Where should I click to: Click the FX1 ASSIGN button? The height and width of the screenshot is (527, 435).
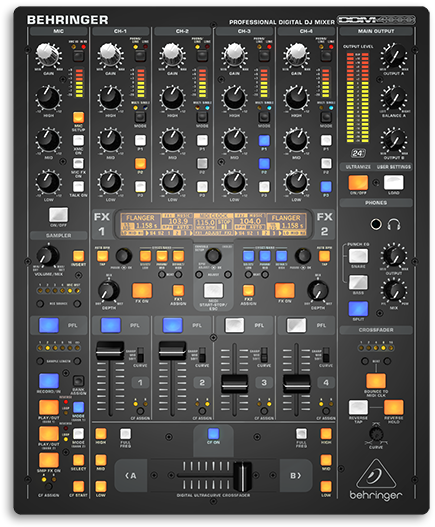coord(178,290)
